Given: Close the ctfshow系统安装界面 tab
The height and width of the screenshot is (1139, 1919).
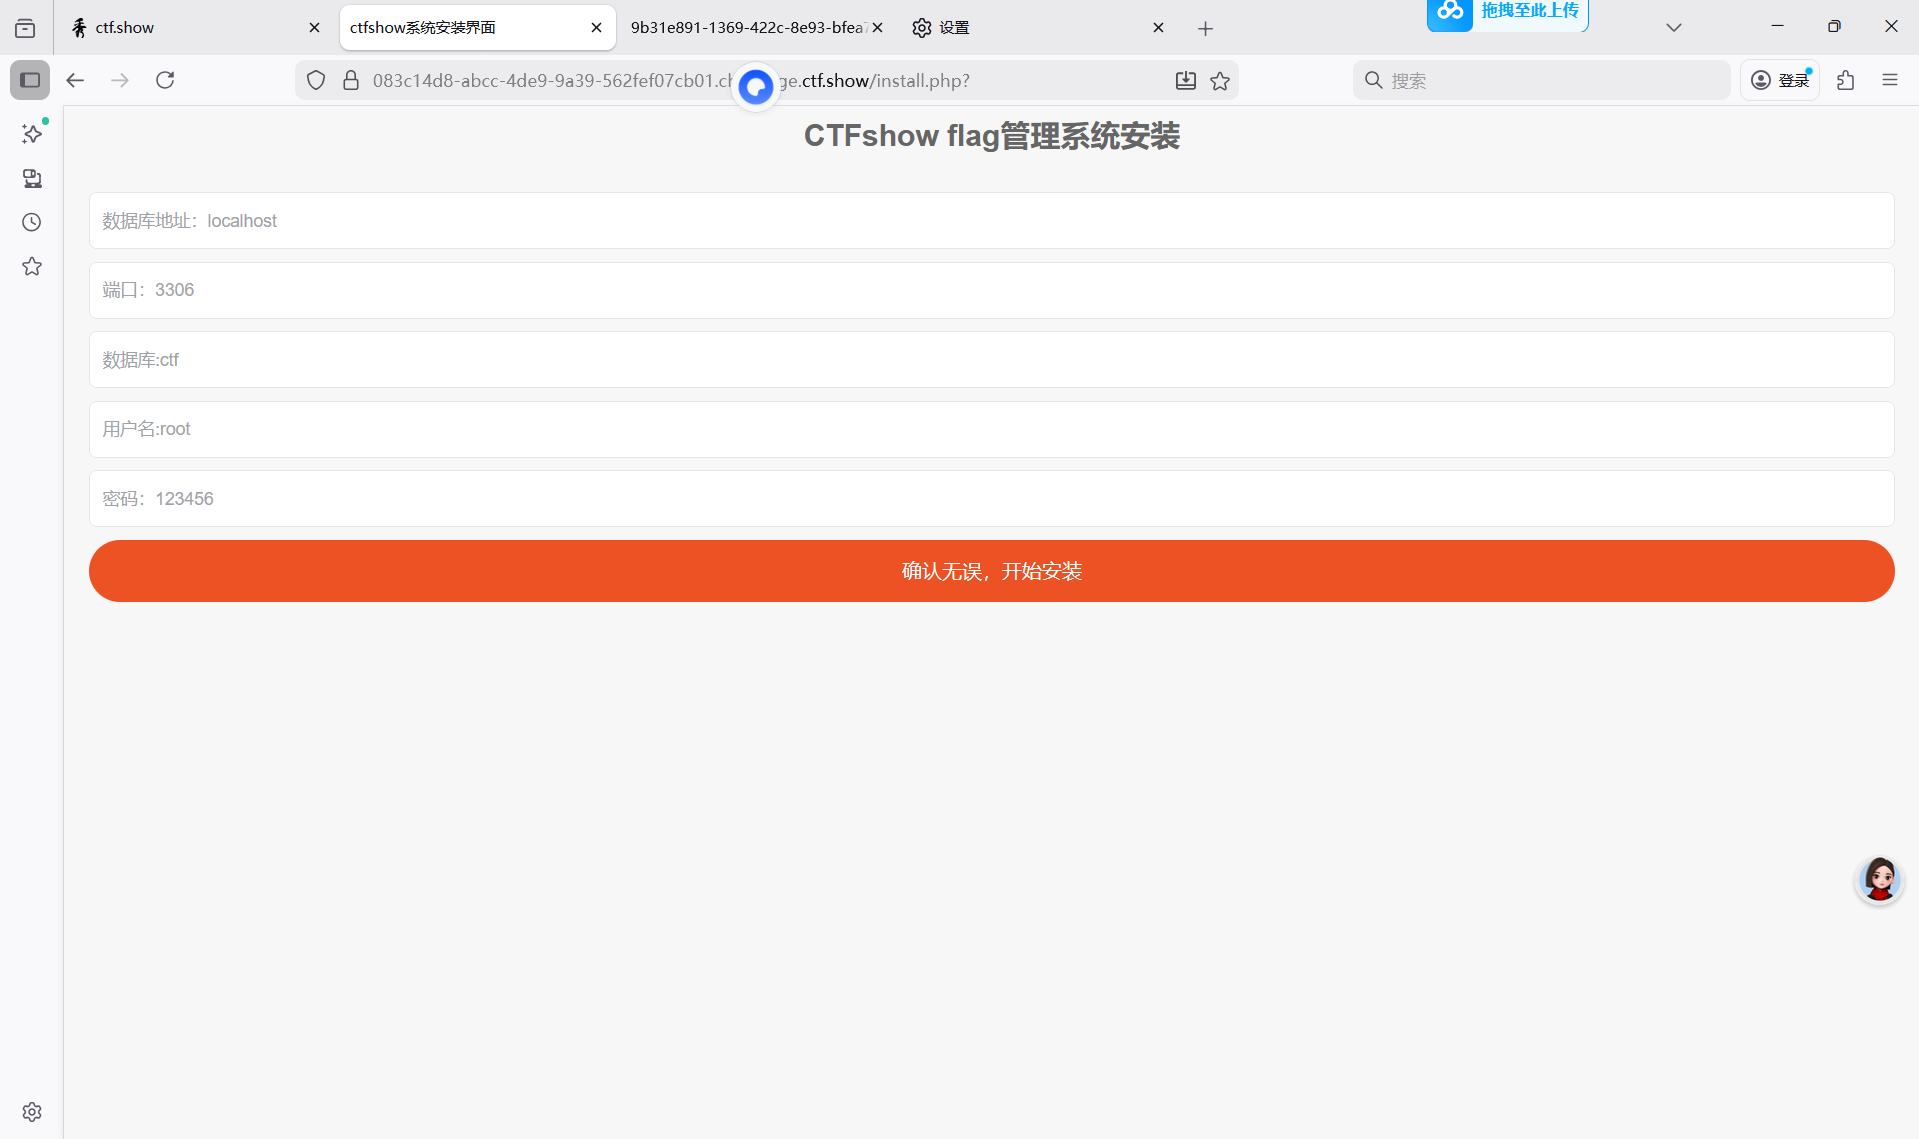Looking at the screenshot, I should [x=596, y=28].
